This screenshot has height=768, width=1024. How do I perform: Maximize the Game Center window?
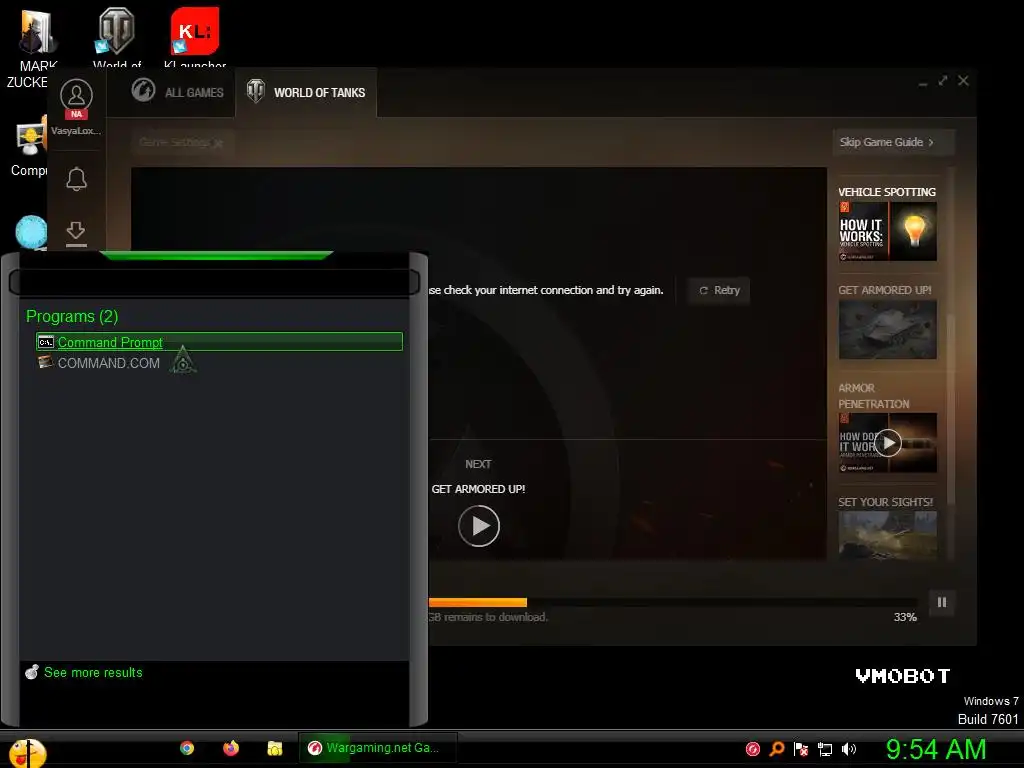pos(943,81)
